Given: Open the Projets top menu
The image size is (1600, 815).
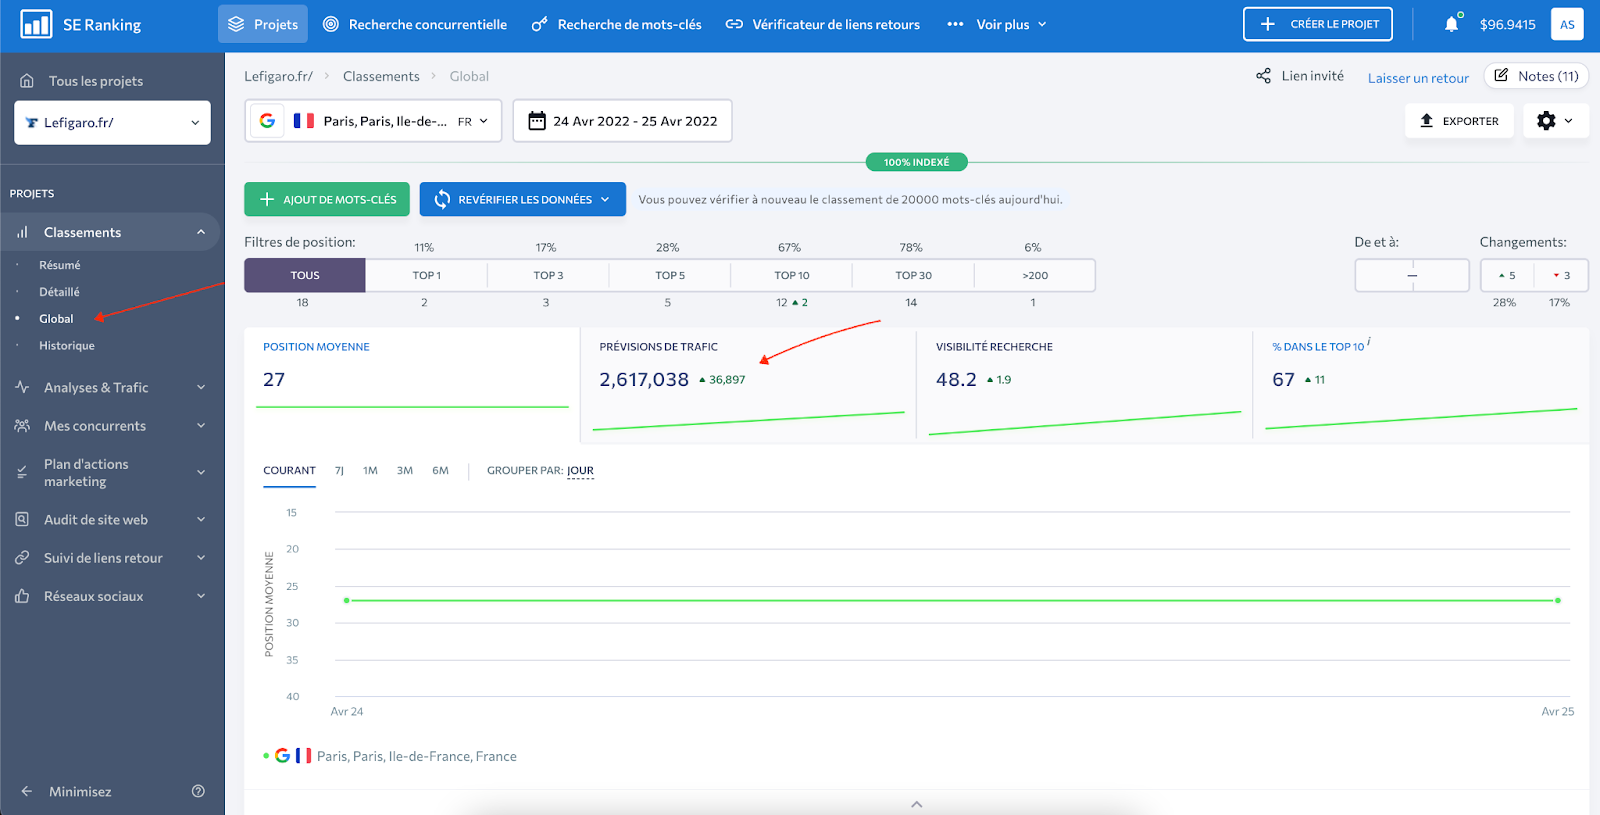Looking at the screenshot, I should (x=263, y=24).
